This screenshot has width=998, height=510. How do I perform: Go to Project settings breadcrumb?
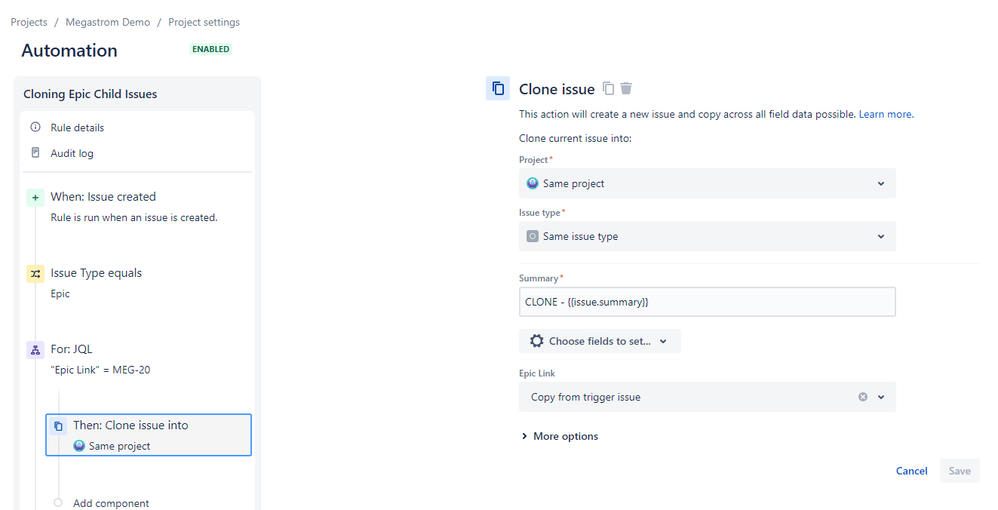pos(204,22)
